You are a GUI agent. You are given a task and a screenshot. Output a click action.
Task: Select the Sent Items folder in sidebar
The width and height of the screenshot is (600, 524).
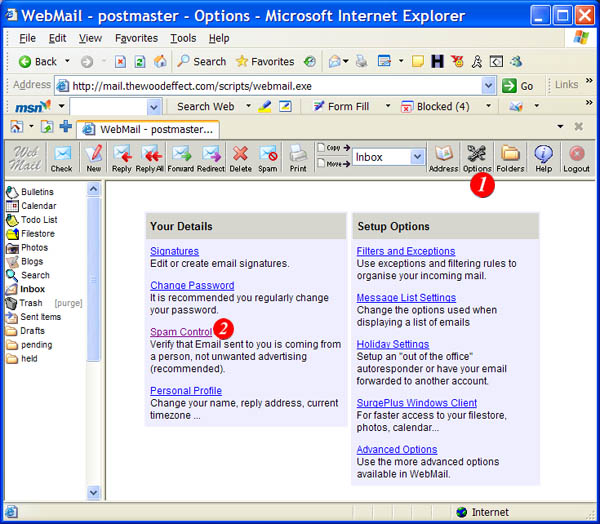point(41,317)
